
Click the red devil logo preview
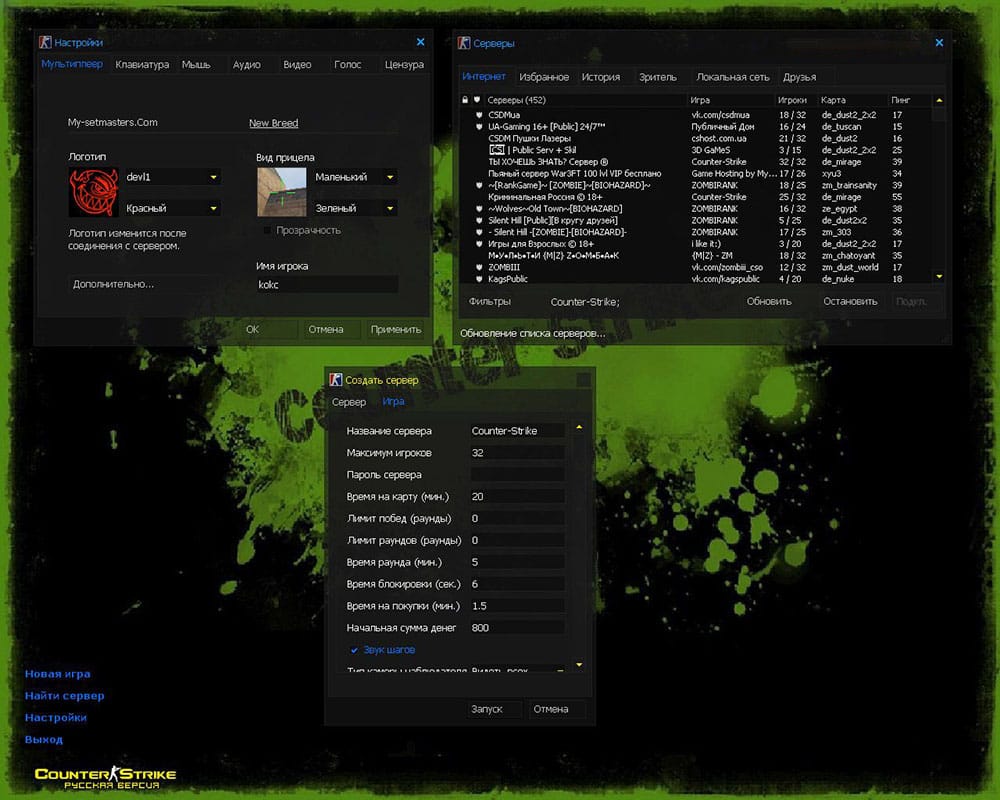click(x=94, y=193)
